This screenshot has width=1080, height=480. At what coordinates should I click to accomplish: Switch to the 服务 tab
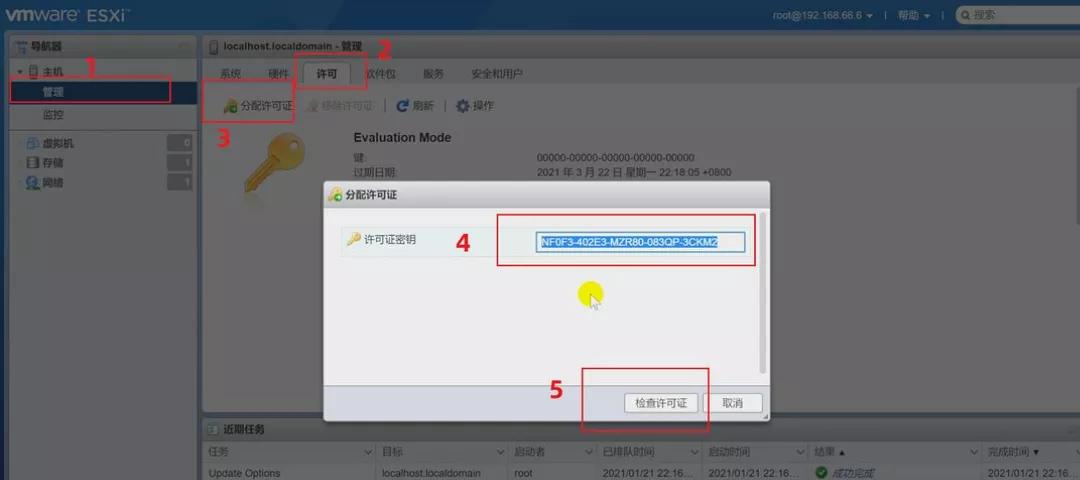433,74
